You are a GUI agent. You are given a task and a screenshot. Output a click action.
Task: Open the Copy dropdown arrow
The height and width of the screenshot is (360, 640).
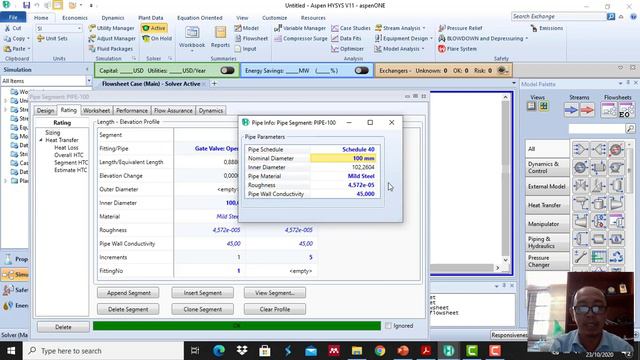click(28, 38)
